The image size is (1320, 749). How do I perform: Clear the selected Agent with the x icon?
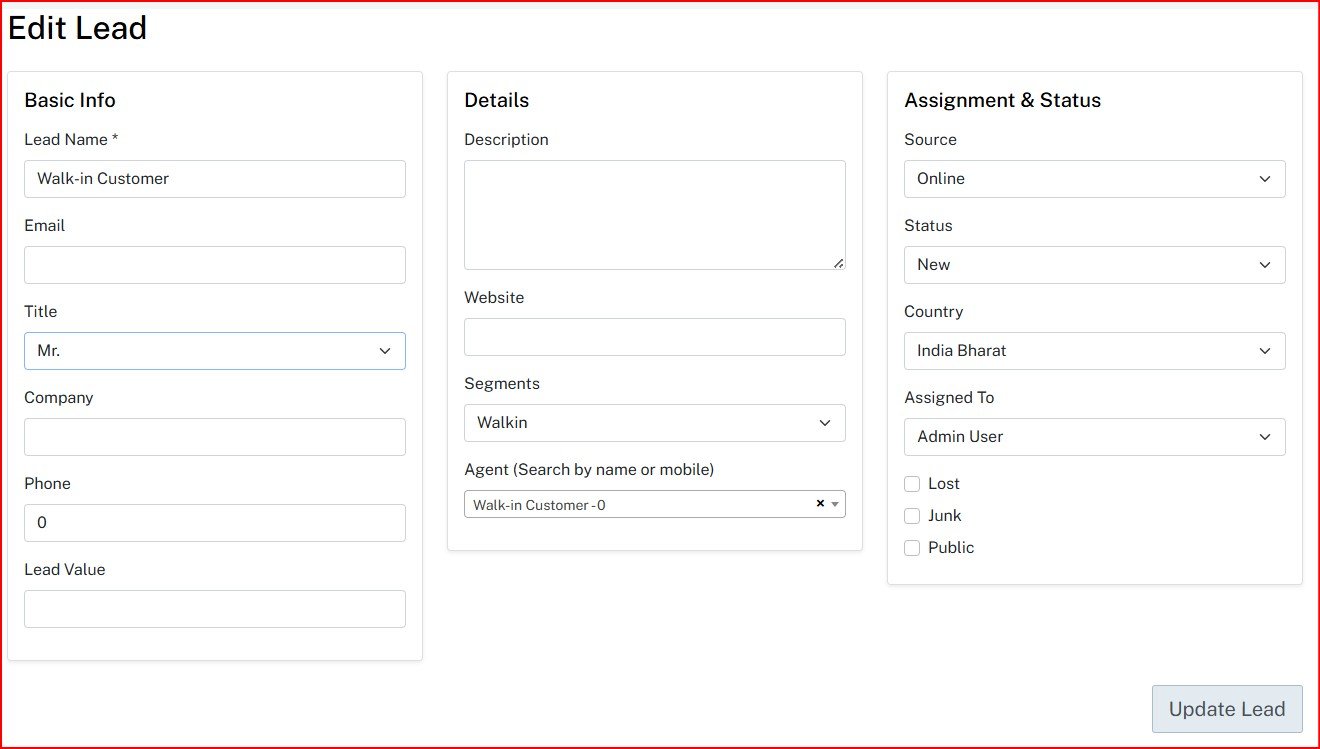pyautogui.click(x=820, y=504)
